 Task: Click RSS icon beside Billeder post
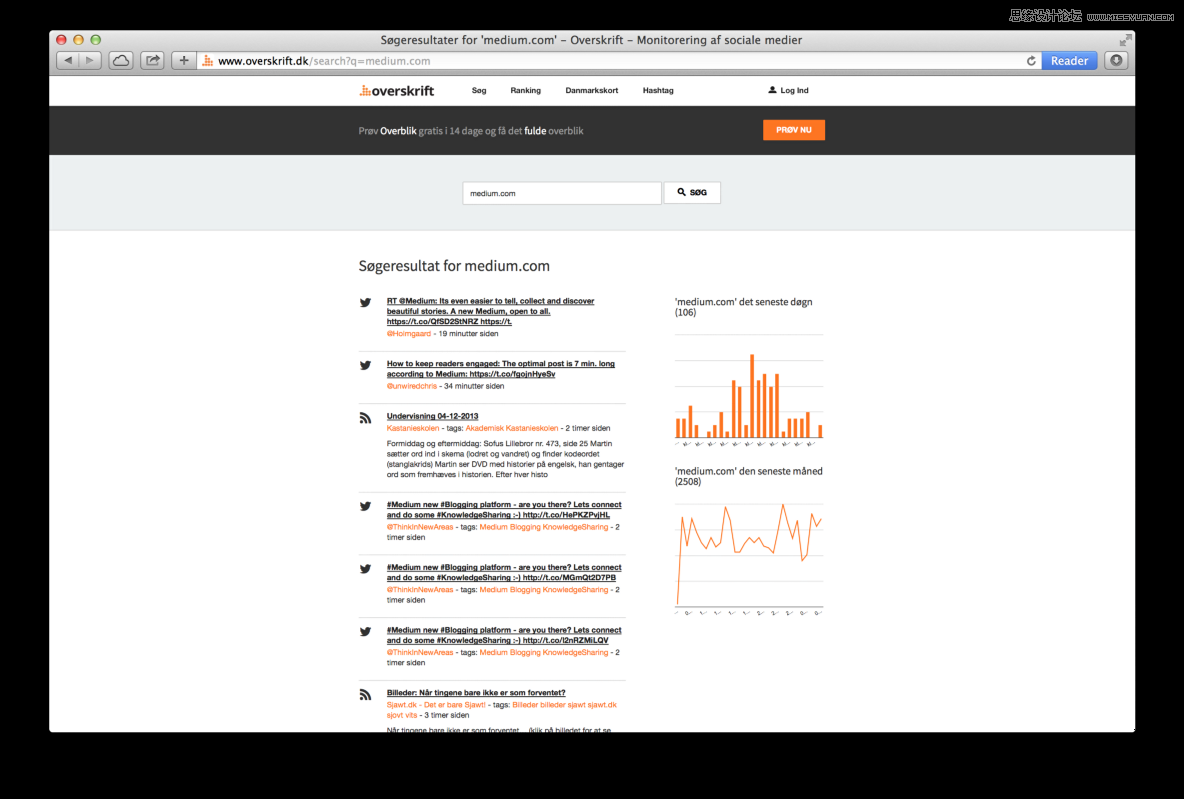pos(365,695)
